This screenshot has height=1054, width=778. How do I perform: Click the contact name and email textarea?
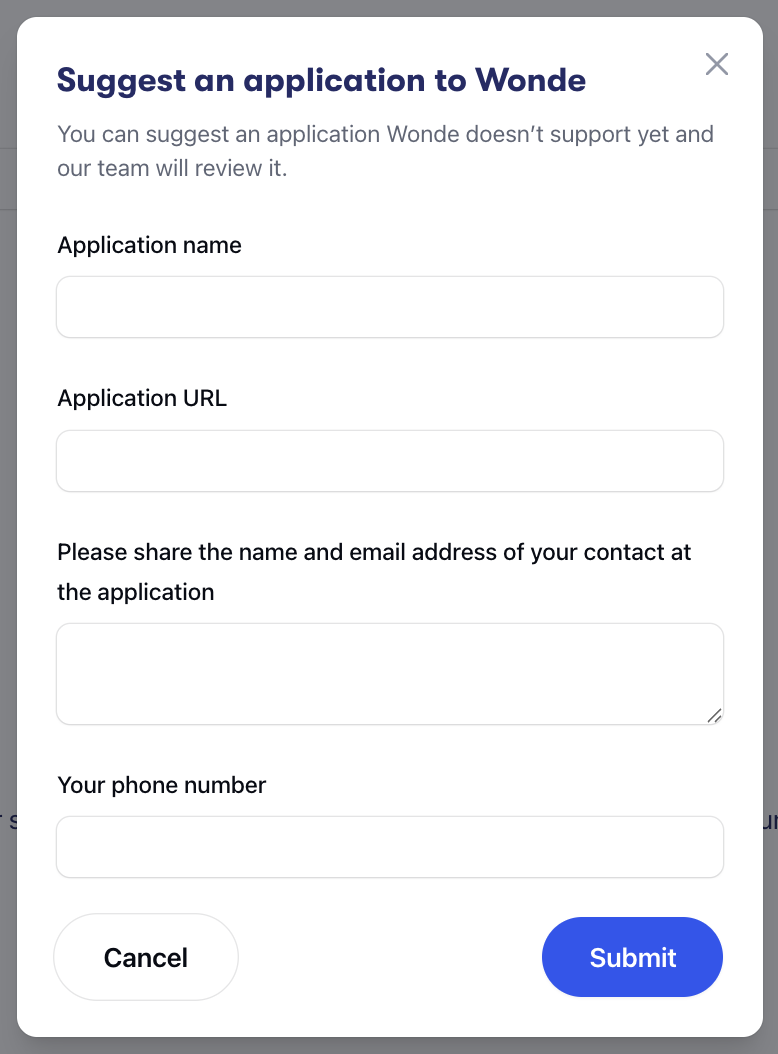pyautogui.click(x=389, y=673)
